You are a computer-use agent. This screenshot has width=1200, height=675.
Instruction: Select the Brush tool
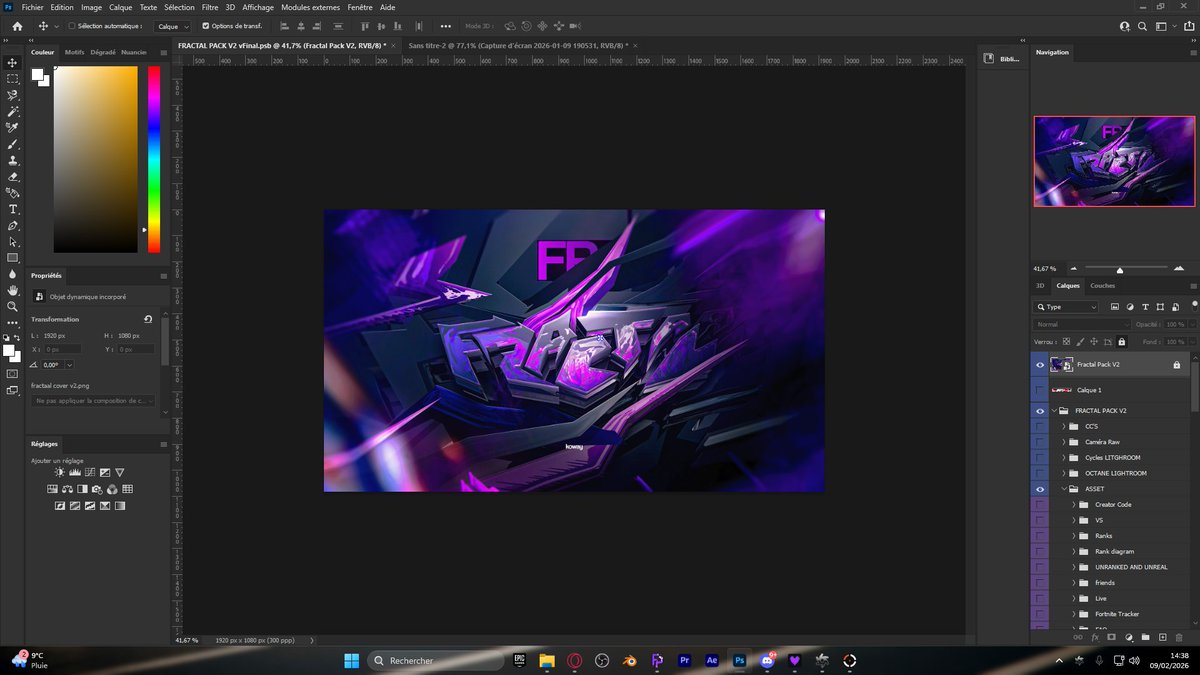pos(13,144)
